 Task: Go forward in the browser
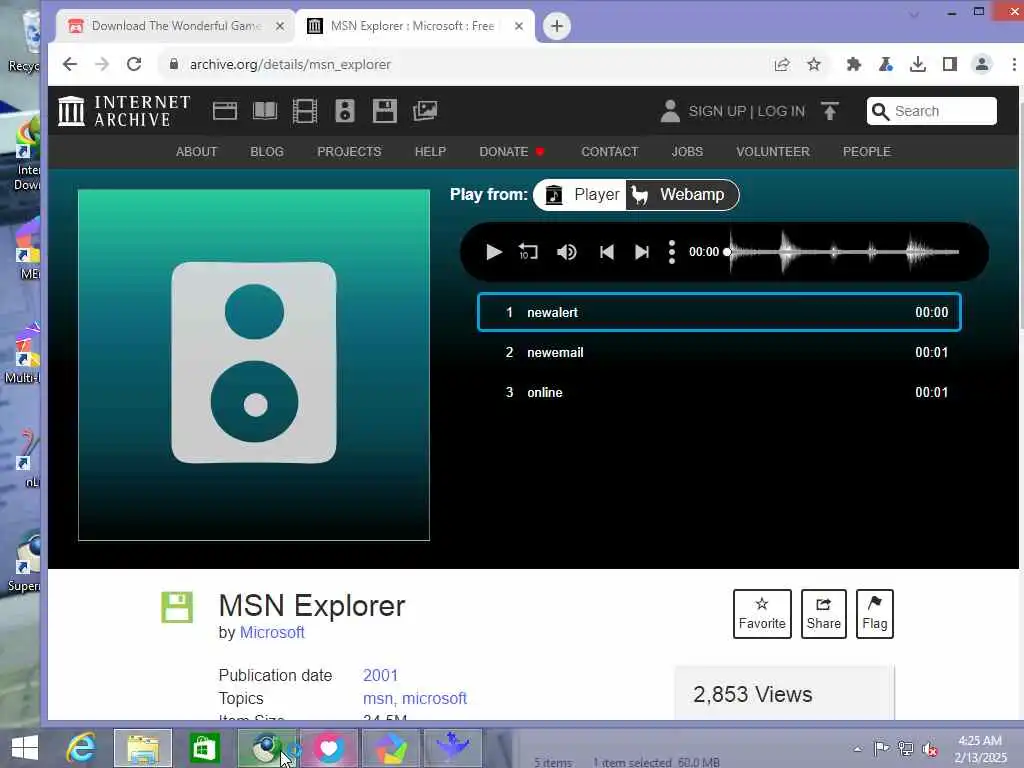(x=102, y=64)
